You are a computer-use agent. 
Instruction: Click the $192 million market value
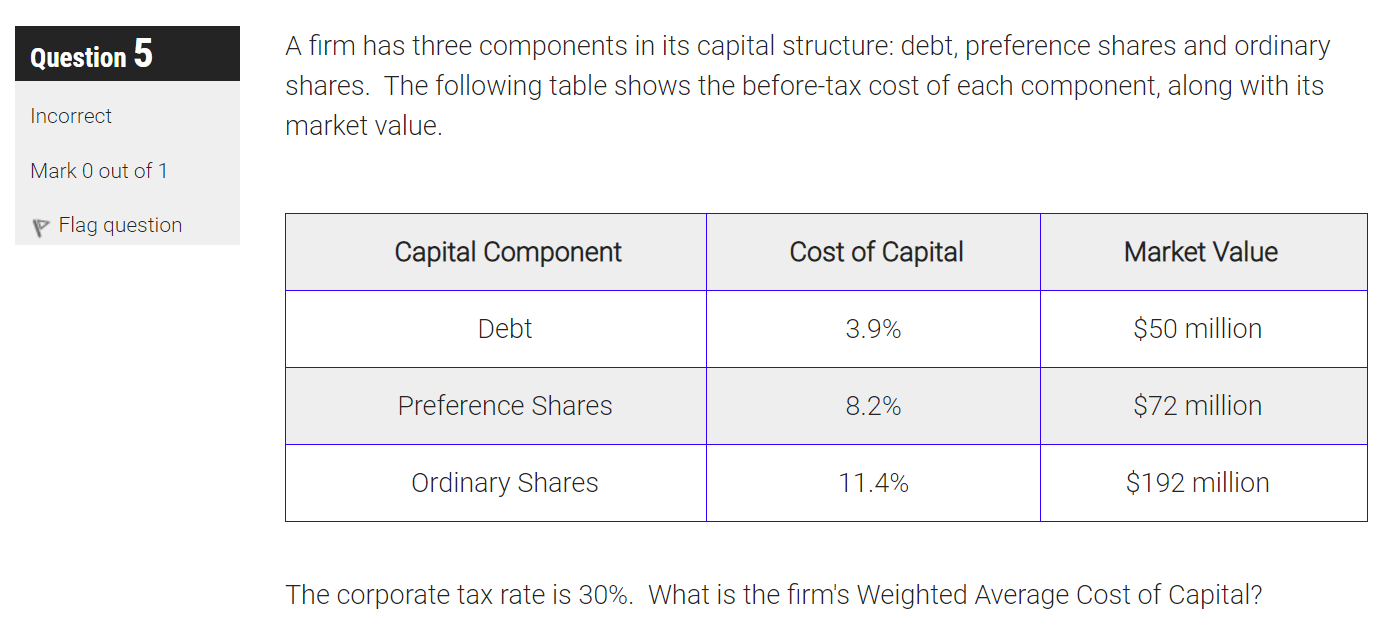(x=1200, y=482)
